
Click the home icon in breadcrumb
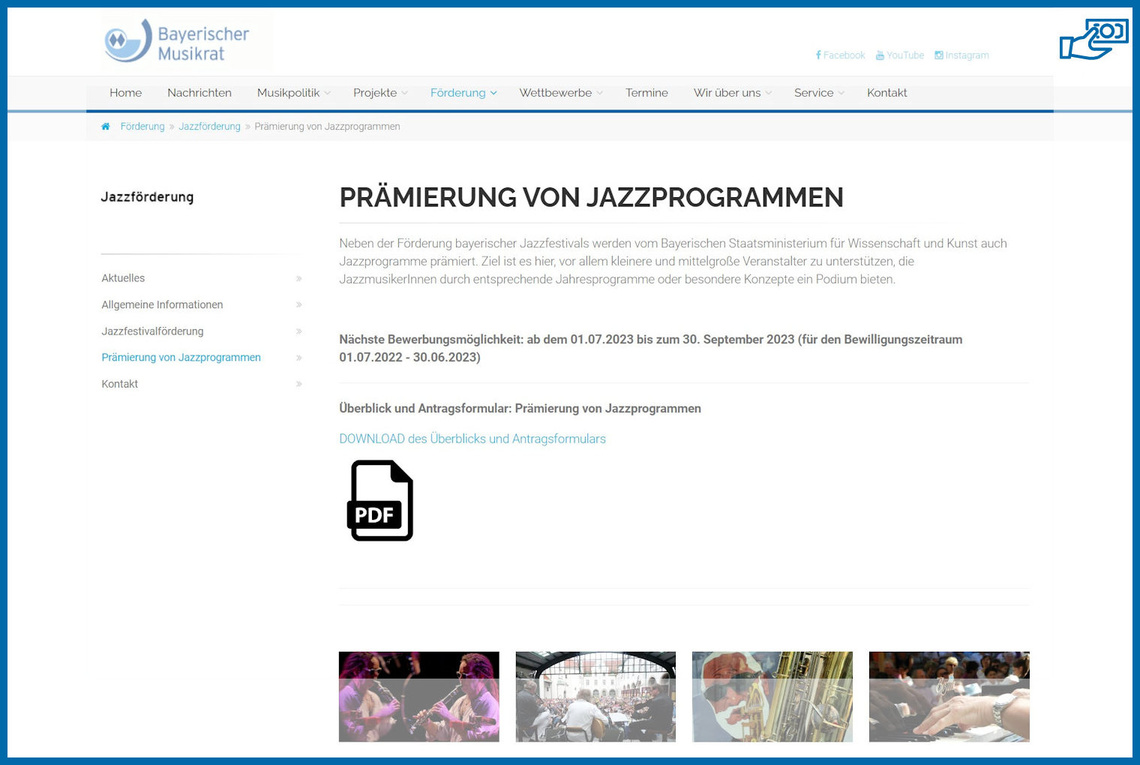tap(106, 127)
